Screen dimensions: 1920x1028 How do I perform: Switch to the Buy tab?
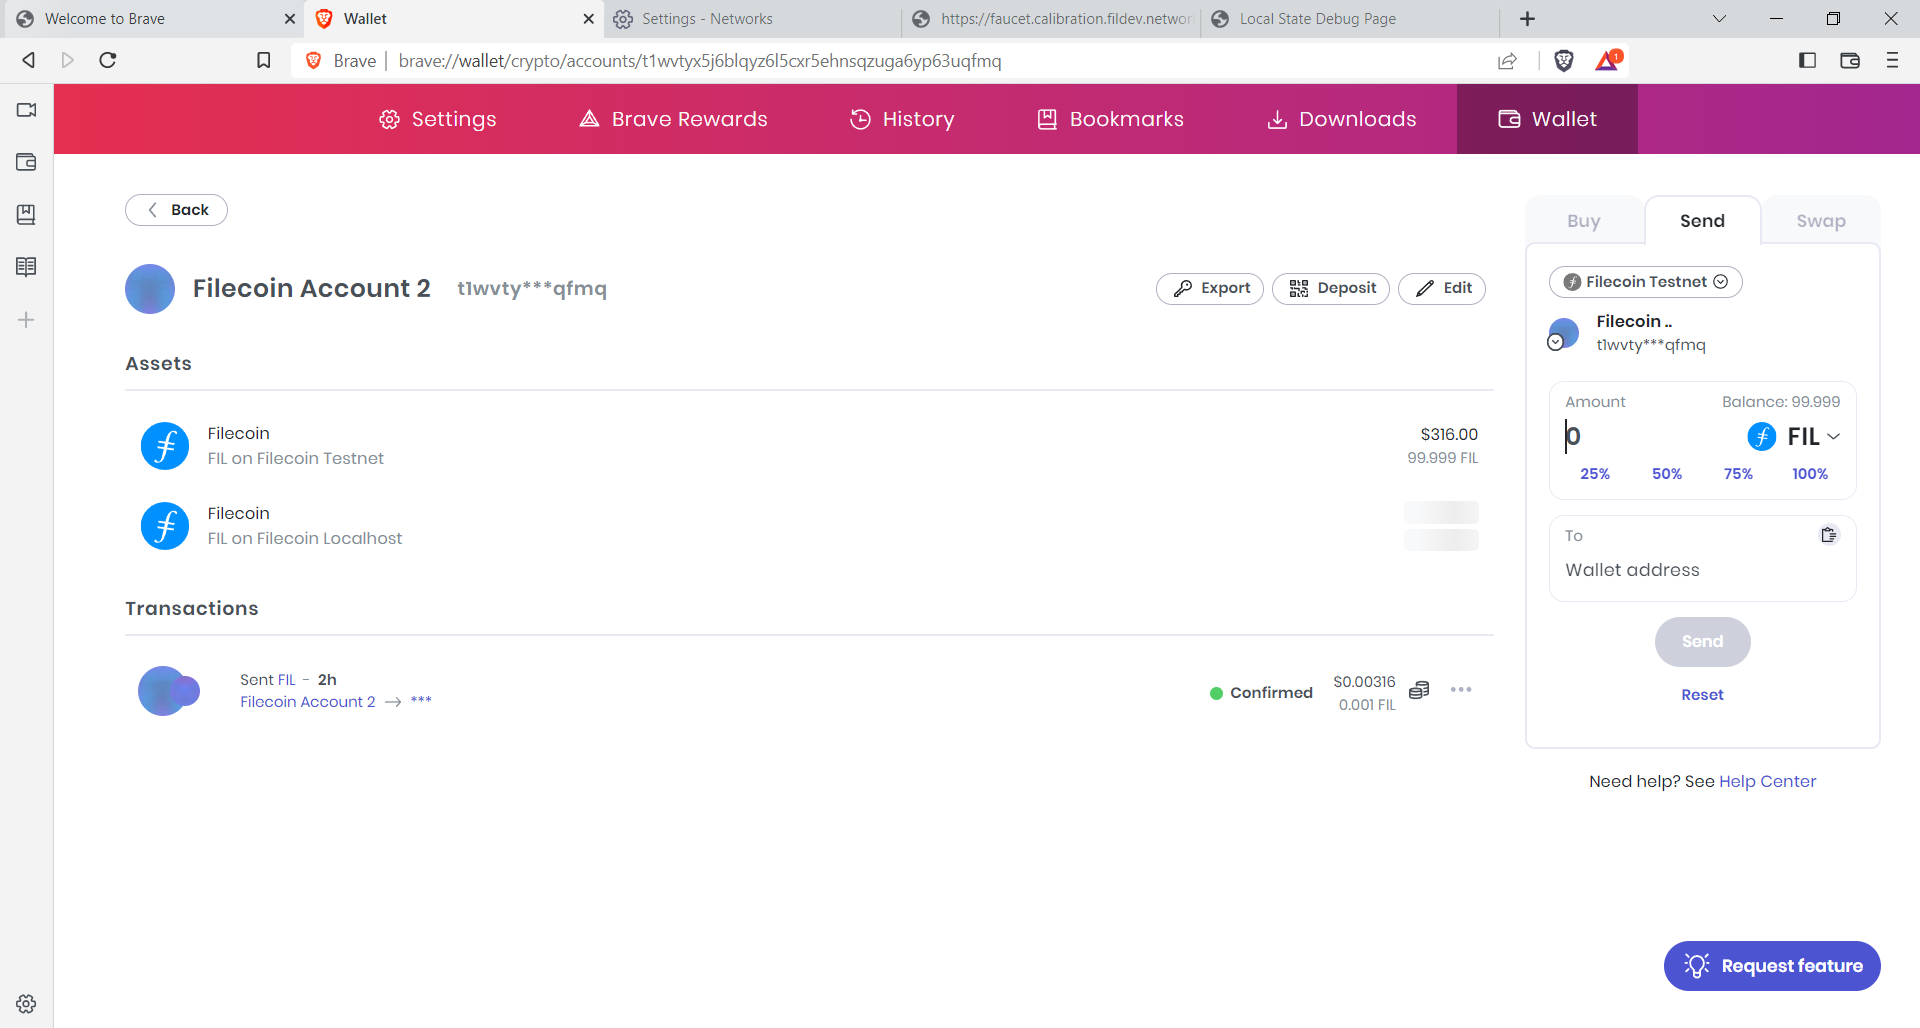[1583, 220]
